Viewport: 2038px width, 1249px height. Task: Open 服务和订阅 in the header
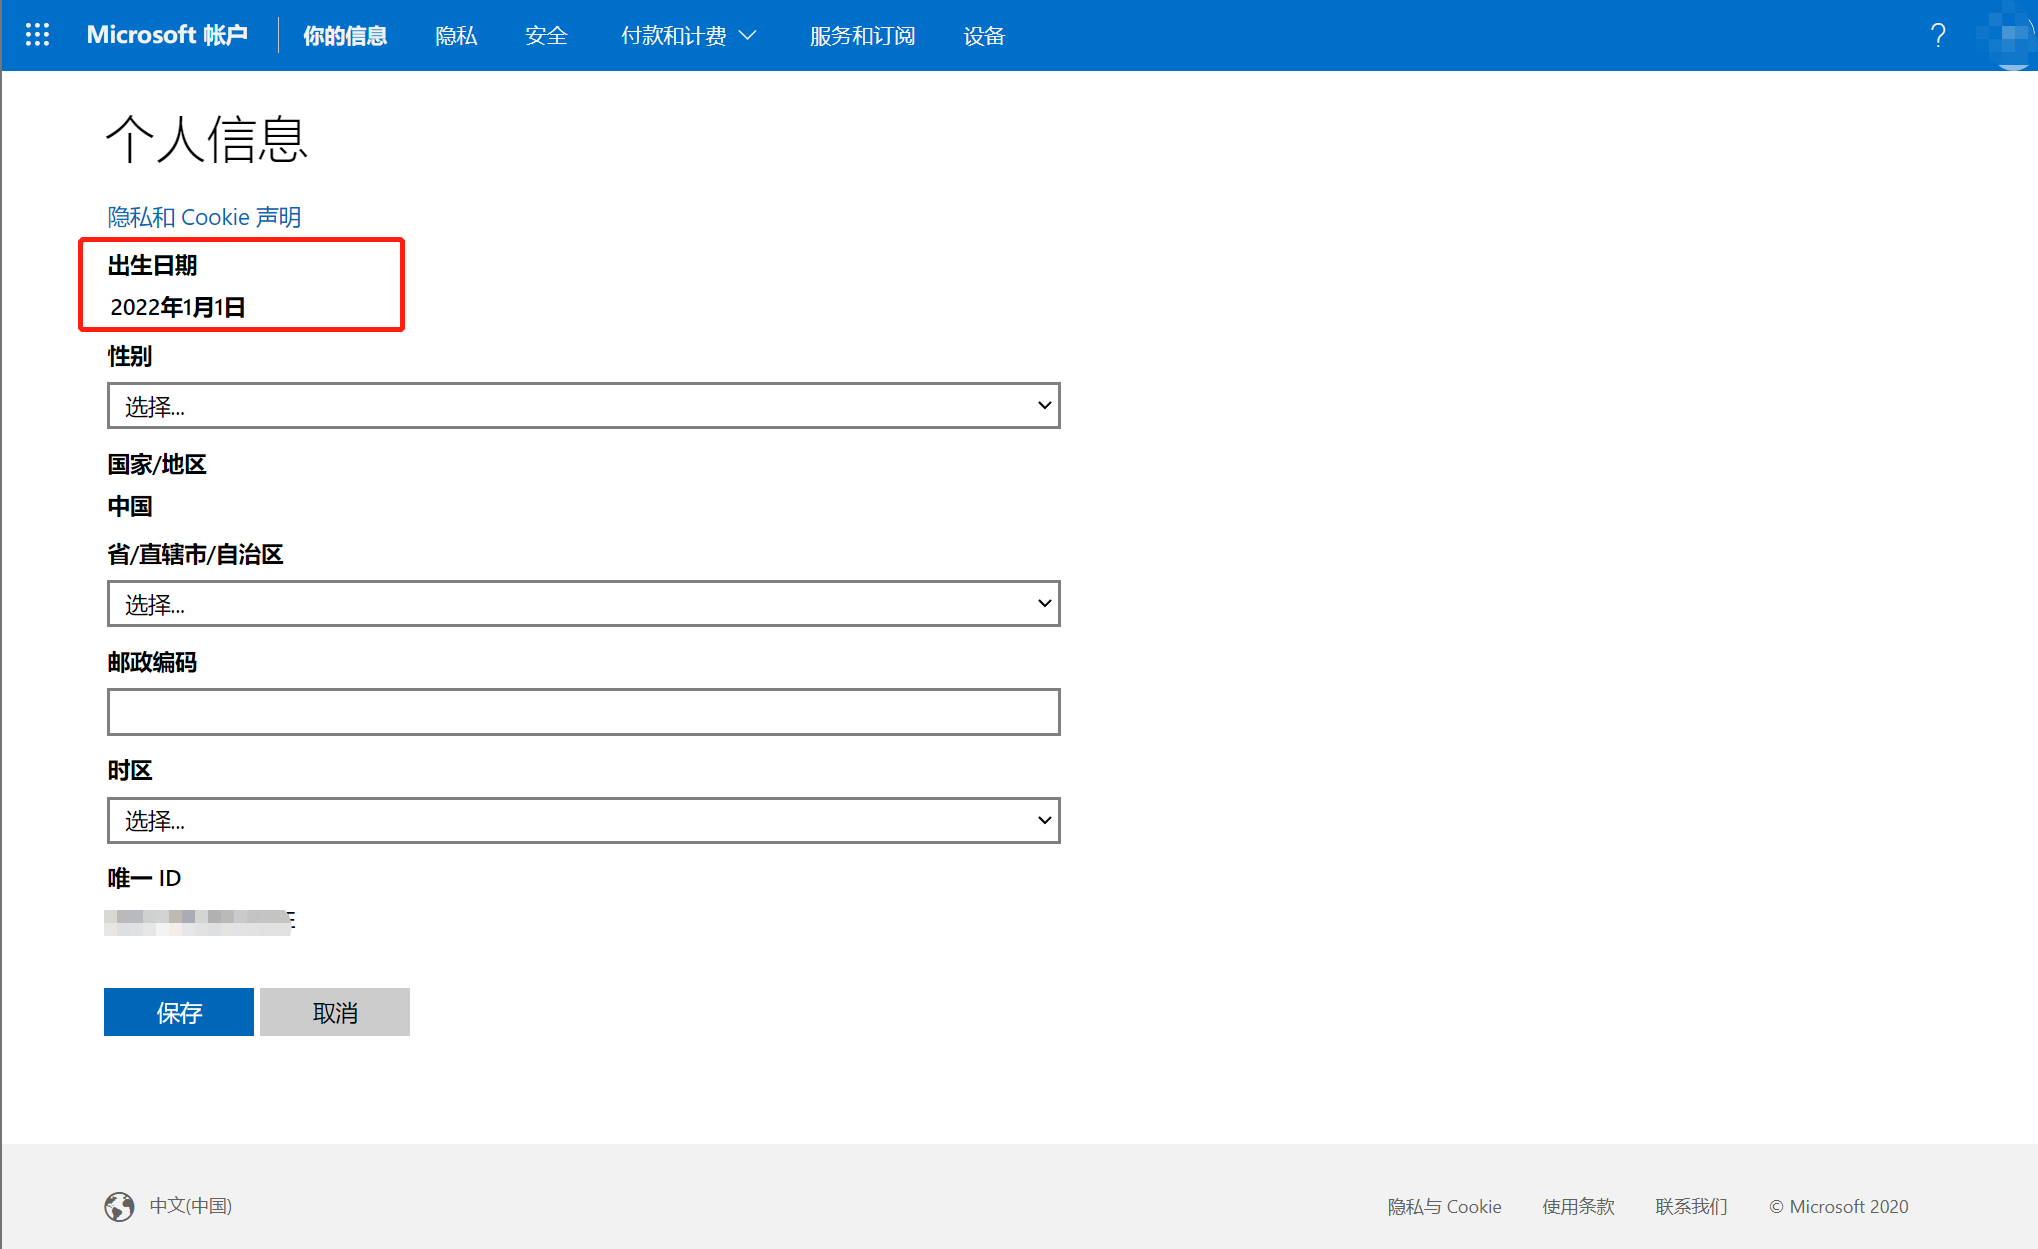point(862,36)
